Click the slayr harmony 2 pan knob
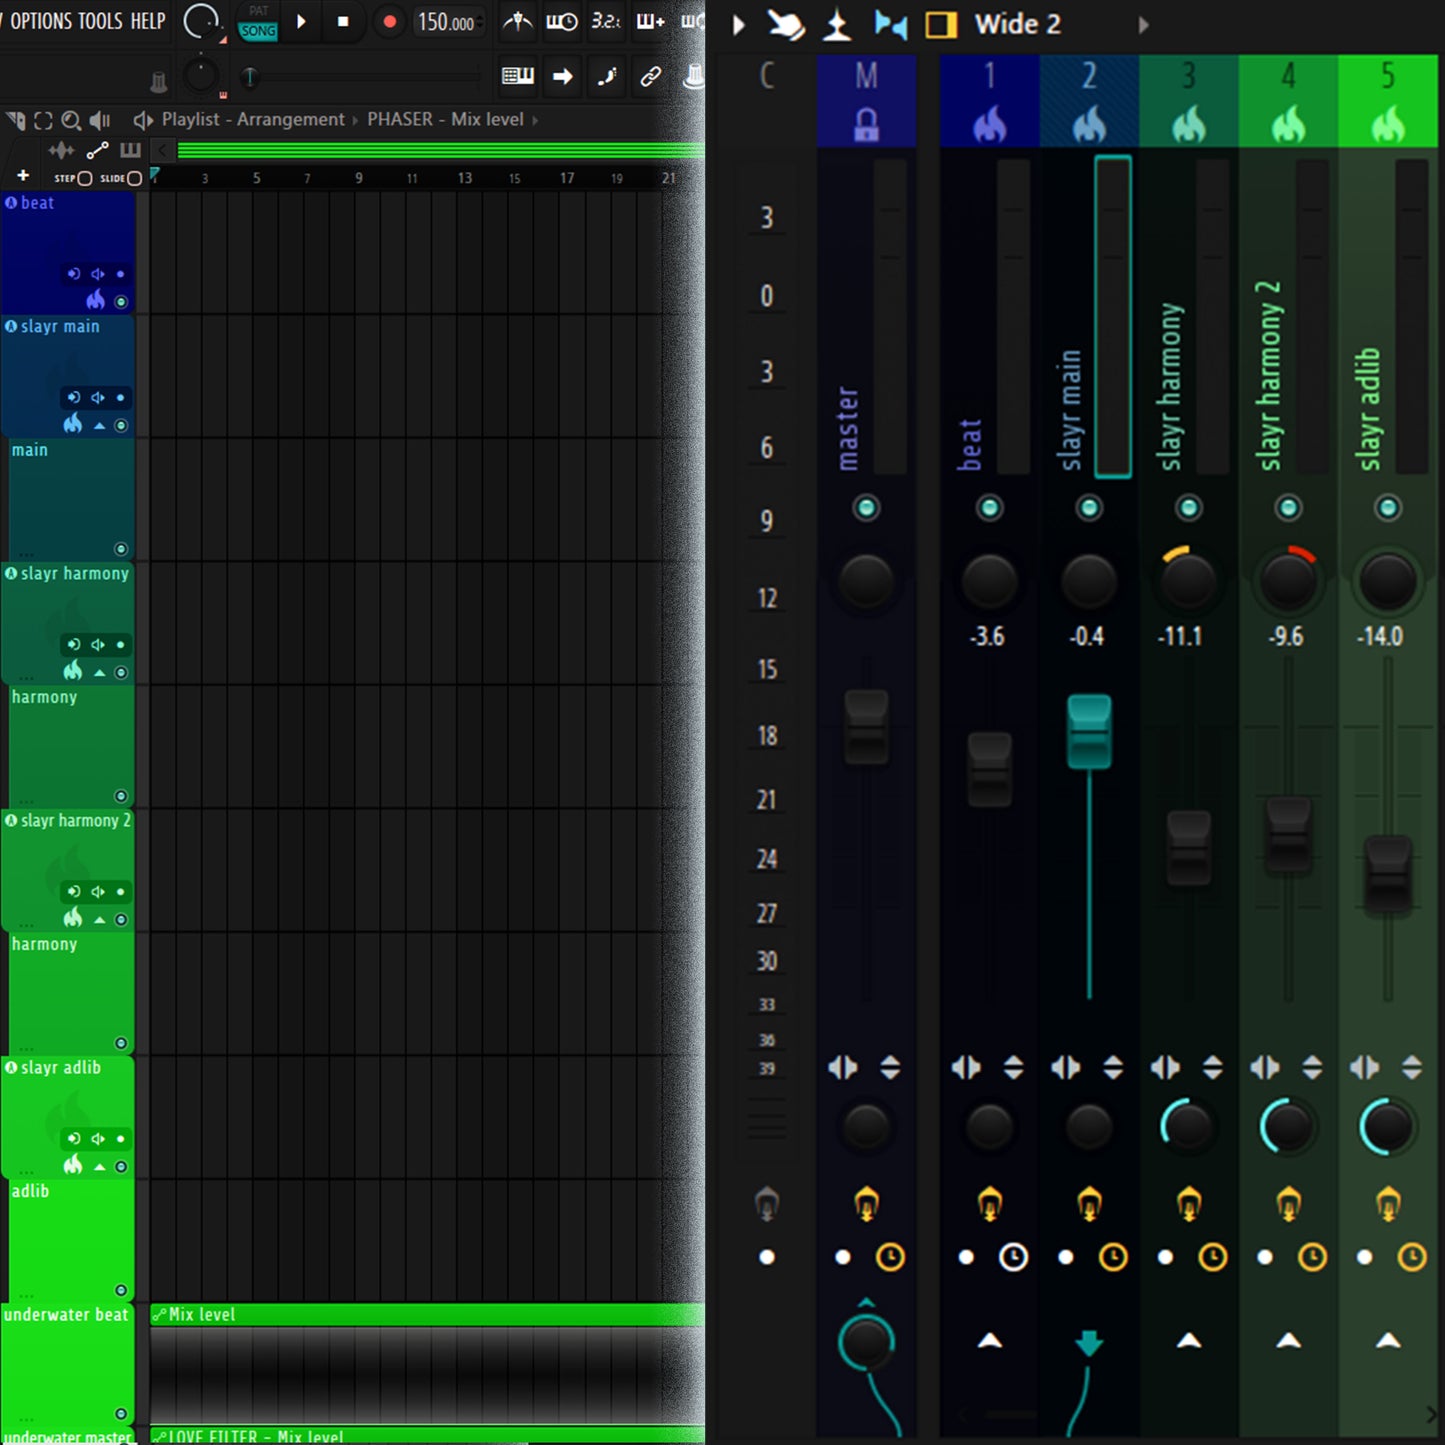1445x1445 pixels. click(1288, 580)
